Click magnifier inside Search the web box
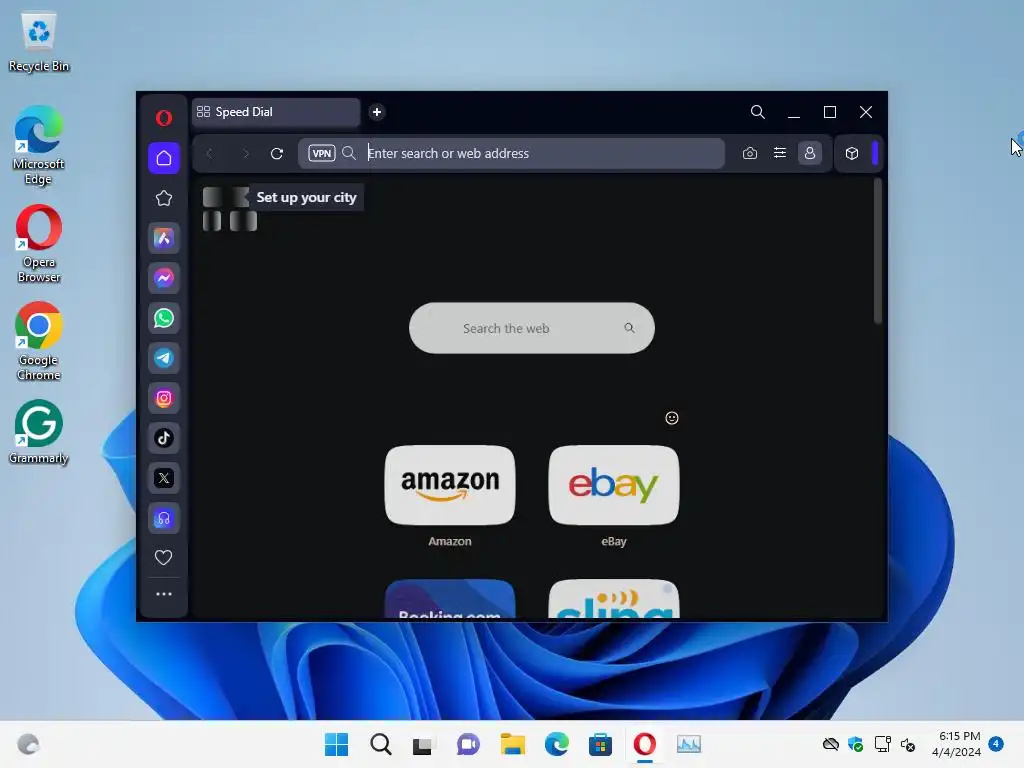Screen dimensions: 1024x768 [x=630, y=328]
